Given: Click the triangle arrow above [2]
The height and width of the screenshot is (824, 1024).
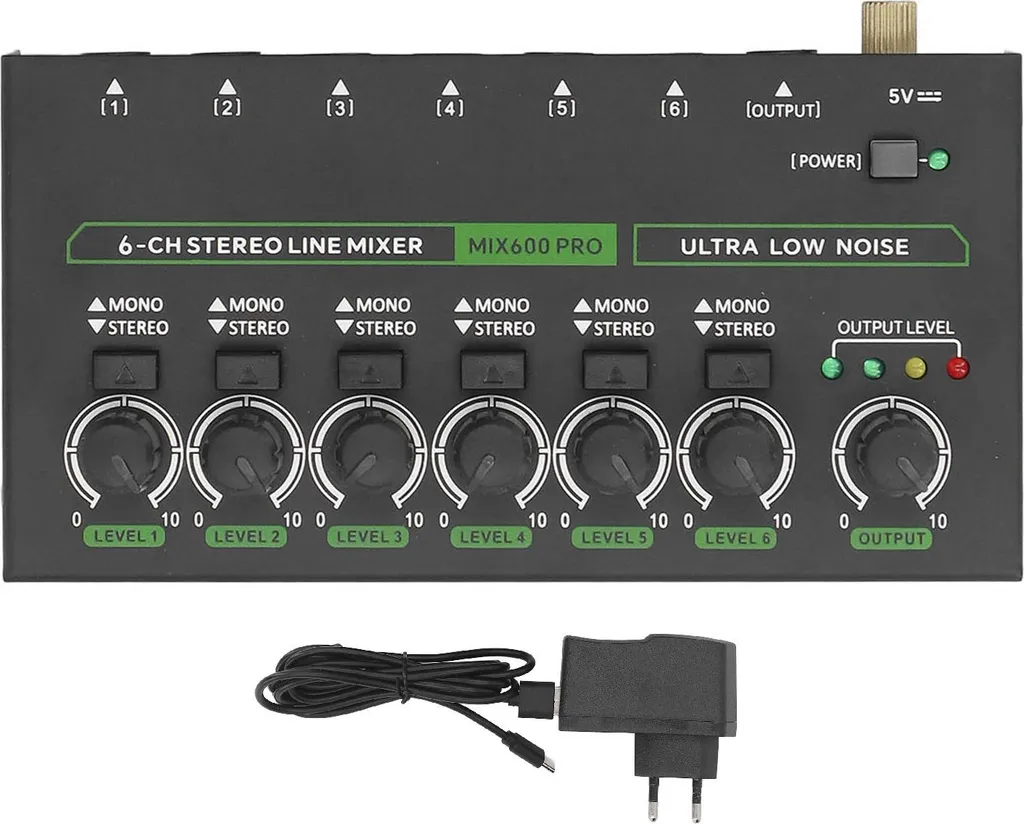Looking at the screenshot, I should 227,86.
